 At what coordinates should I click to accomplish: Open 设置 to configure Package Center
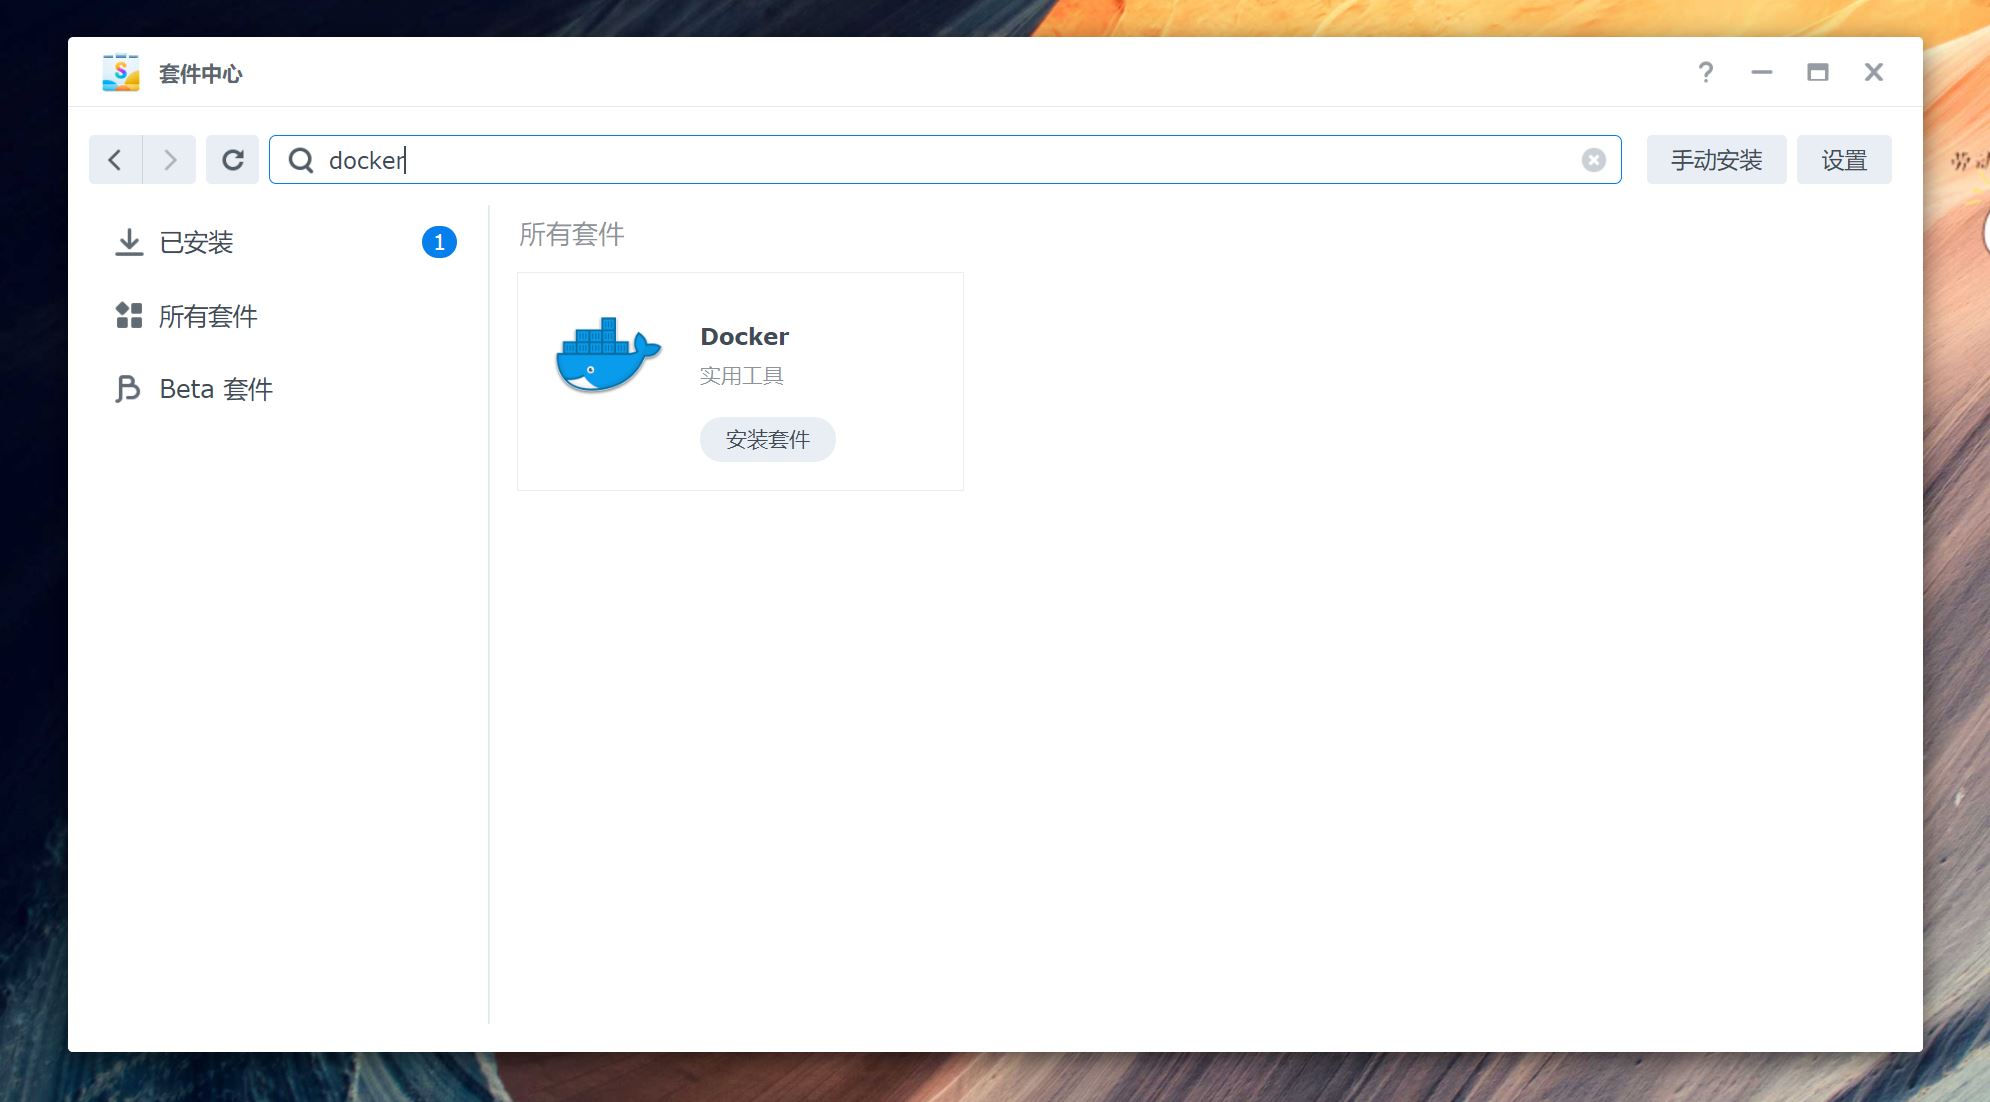(x=1845, y=159)
